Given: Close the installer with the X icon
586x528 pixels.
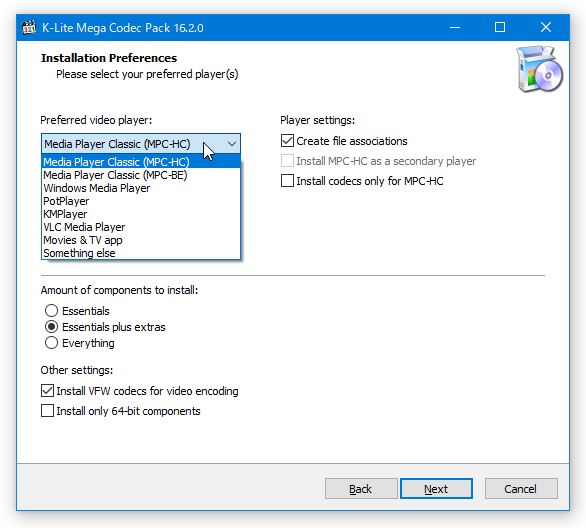Looking at the screenshot, I should (x=546, y=28).
